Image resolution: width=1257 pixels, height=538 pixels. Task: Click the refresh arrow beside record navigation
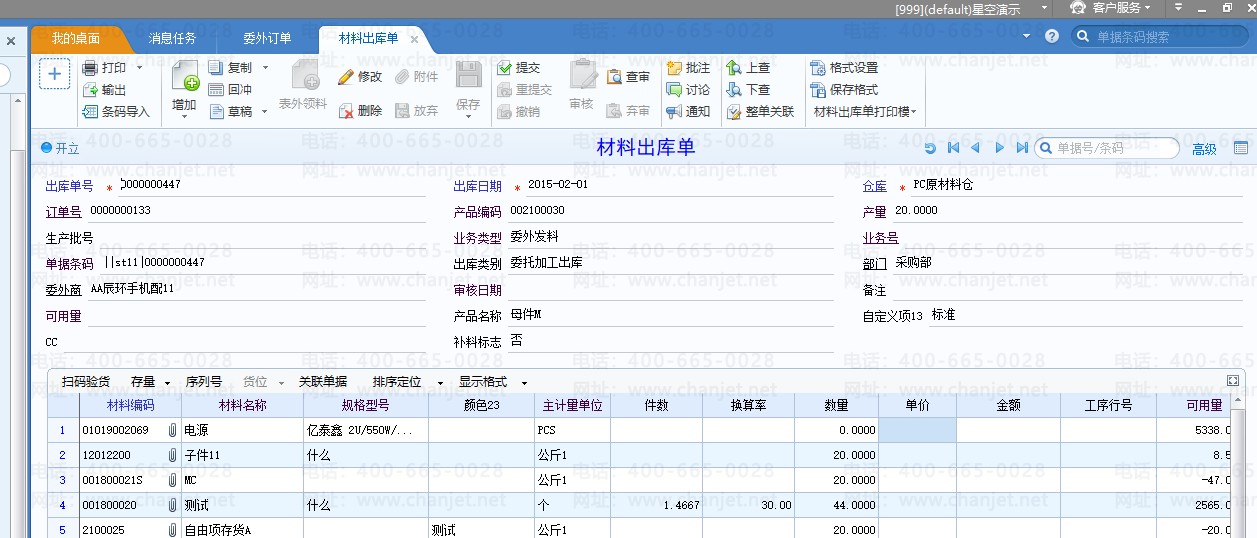[930, 148]
